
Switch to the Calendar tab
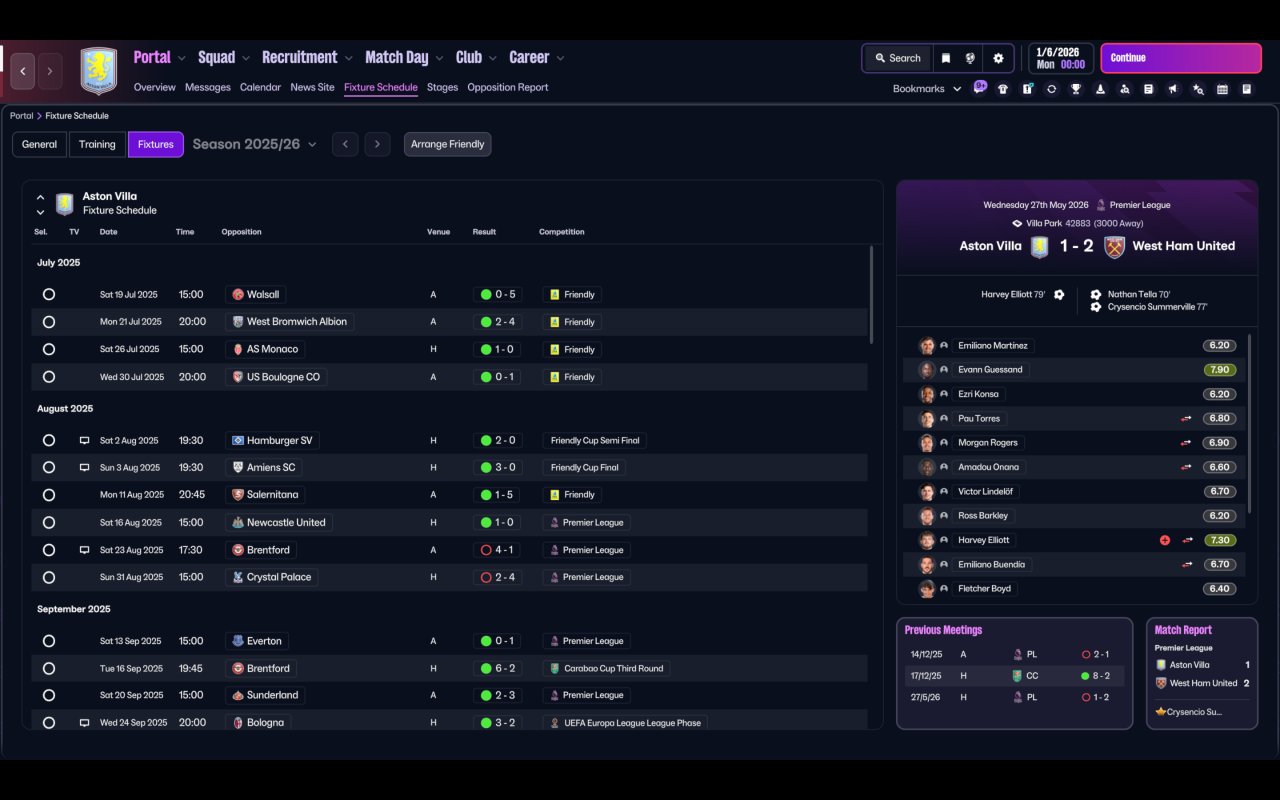(x=260, y=87)
